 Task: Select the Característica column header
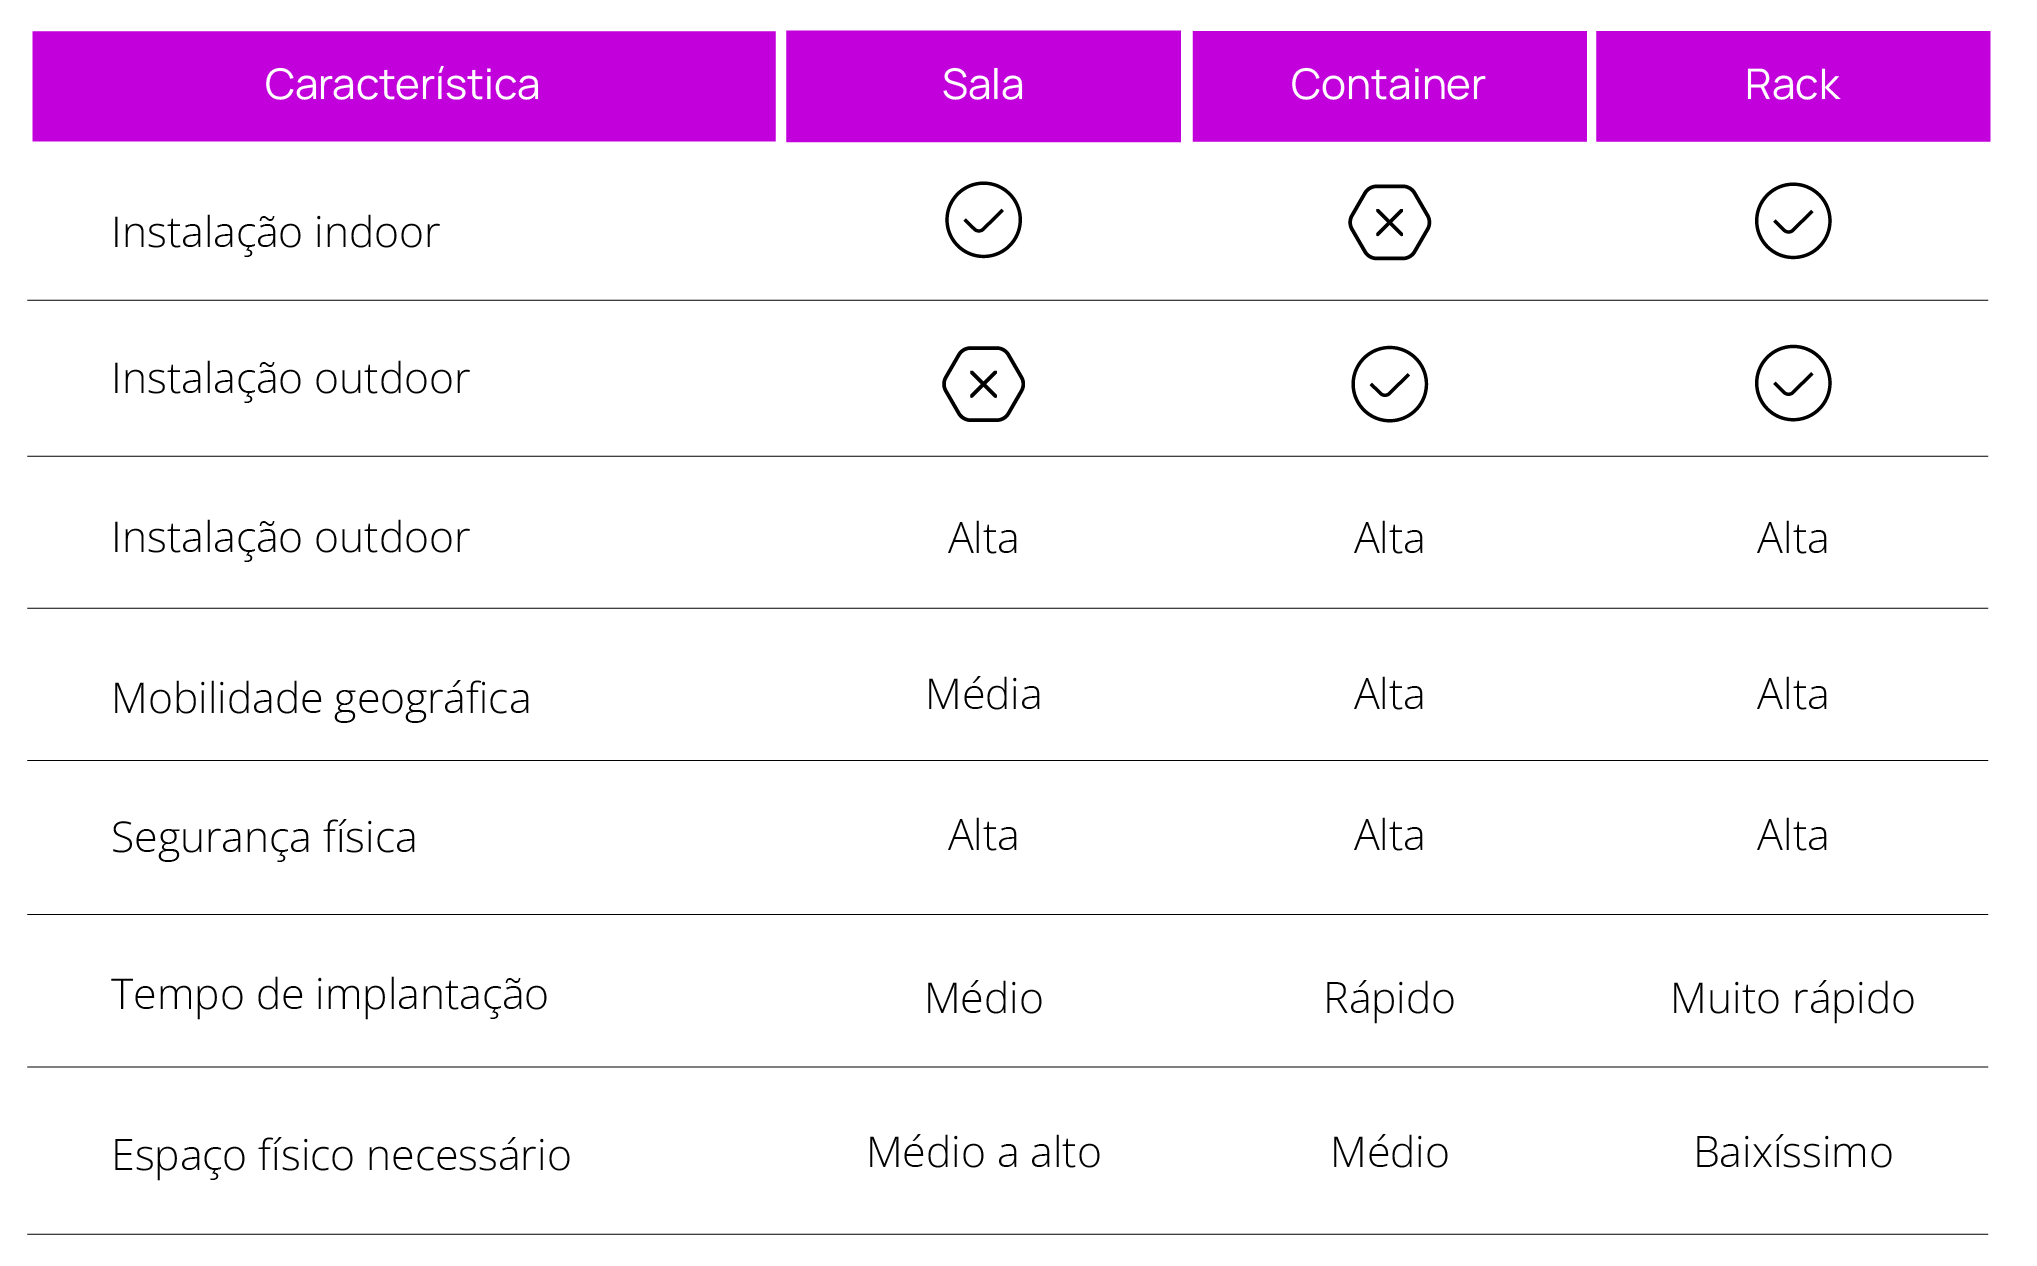pos(403,86)
